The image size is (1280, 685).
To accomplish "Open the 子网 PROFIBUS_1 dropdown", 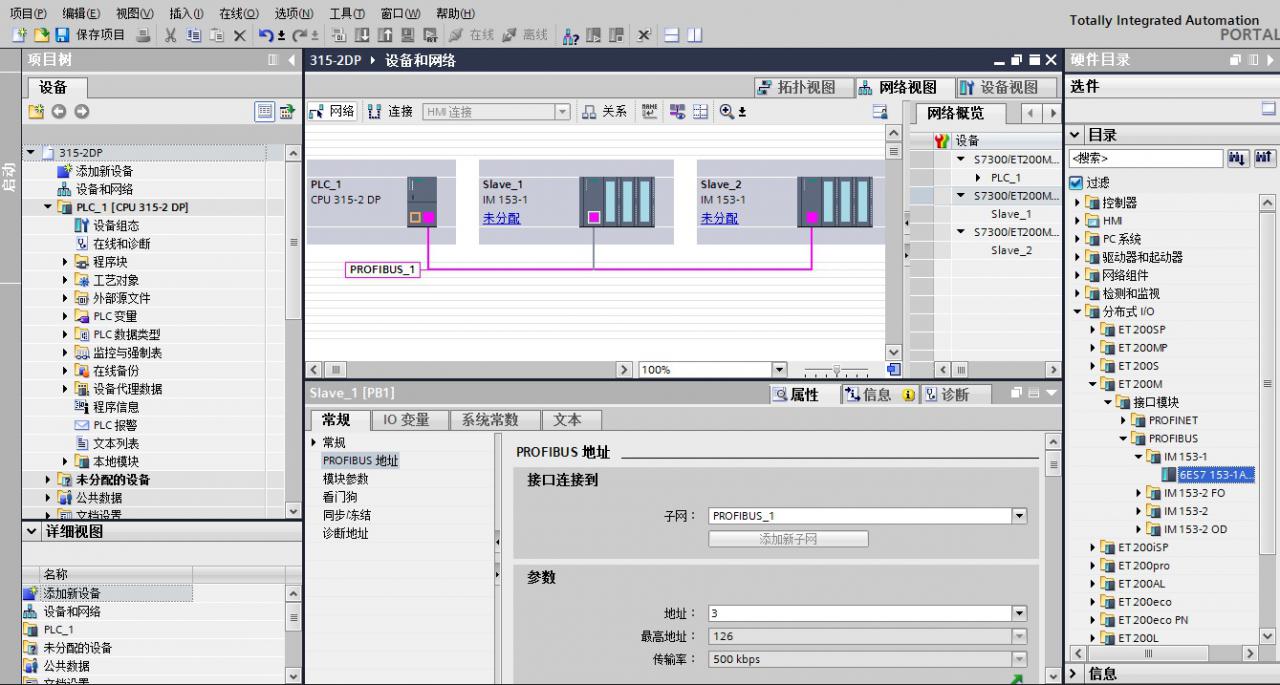I will [1019, 516].
